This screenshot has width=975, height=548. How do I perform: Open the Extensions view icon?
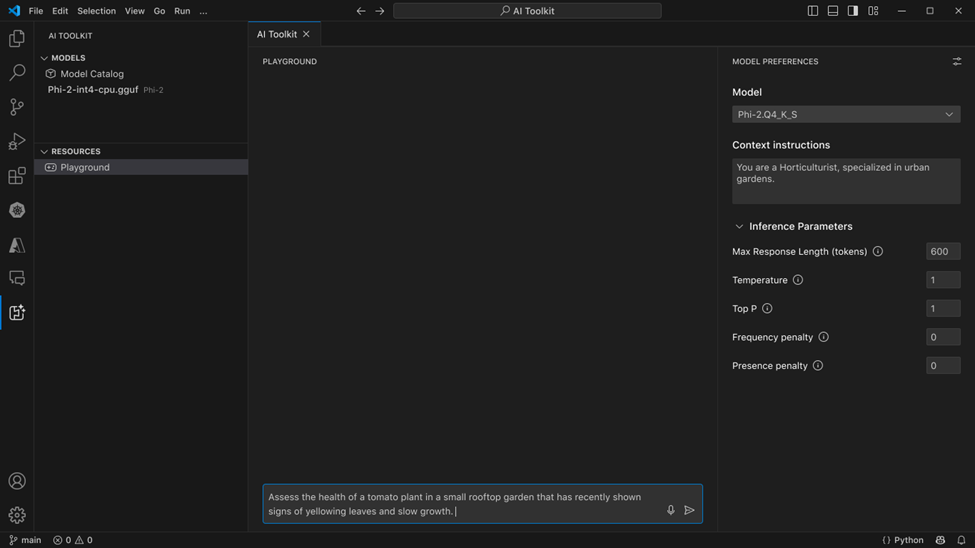click(x=17, y=175)
